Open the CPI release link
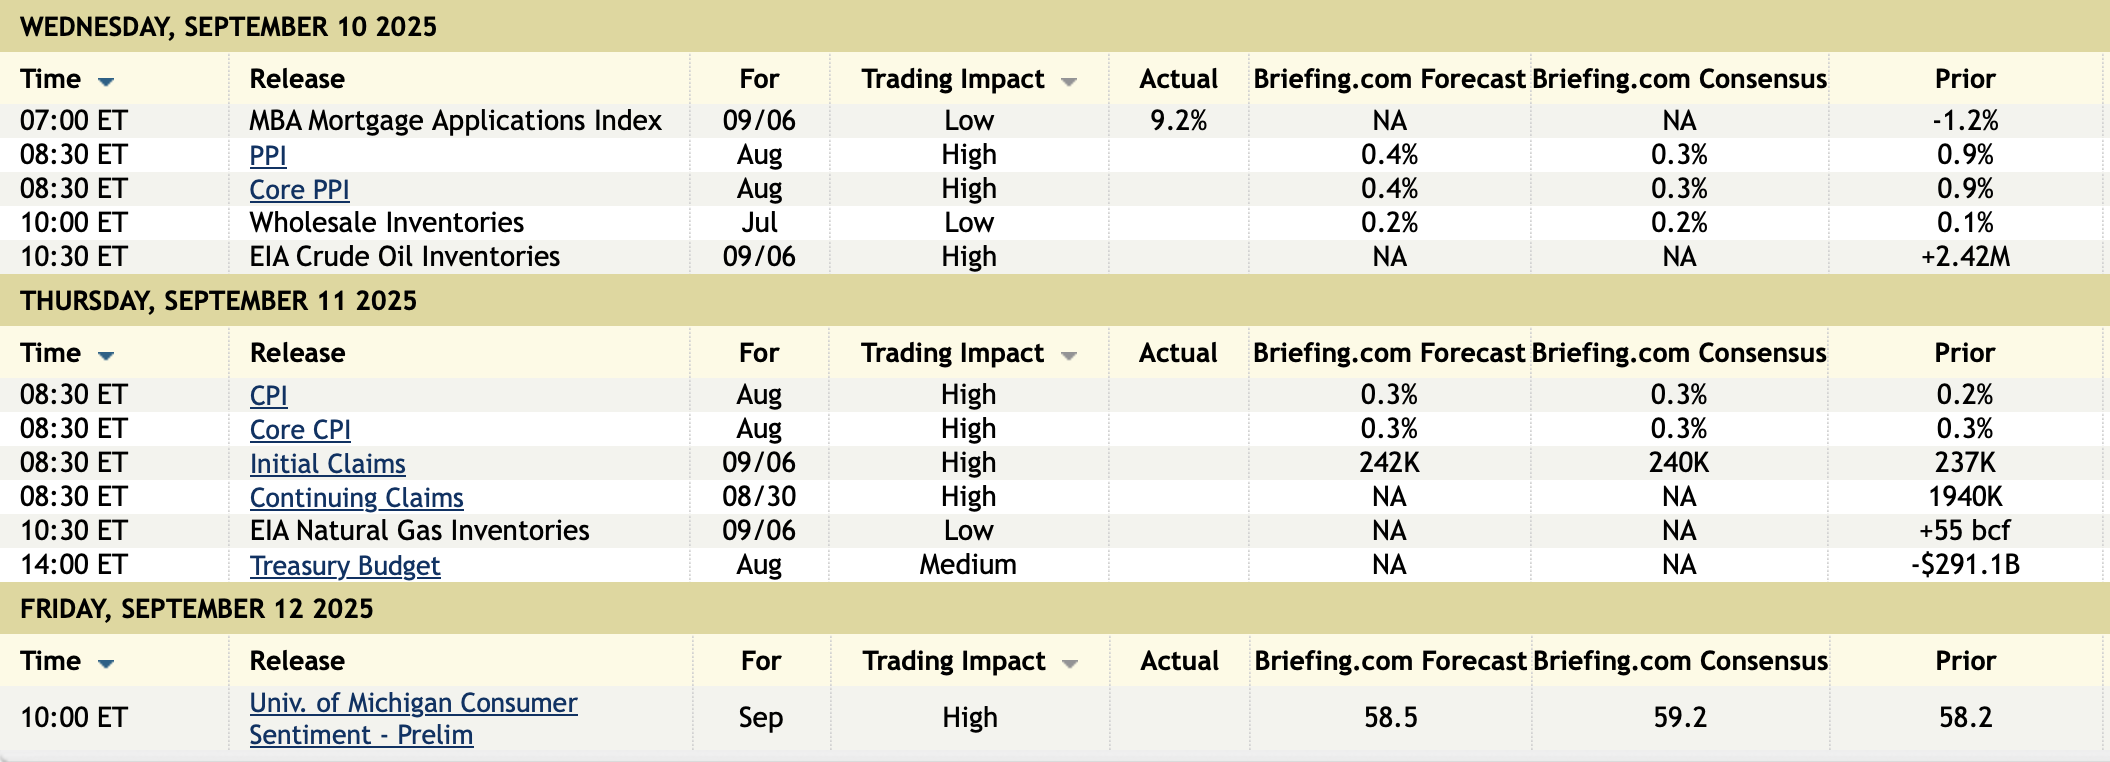2110x762 pixels. (268, 396)
